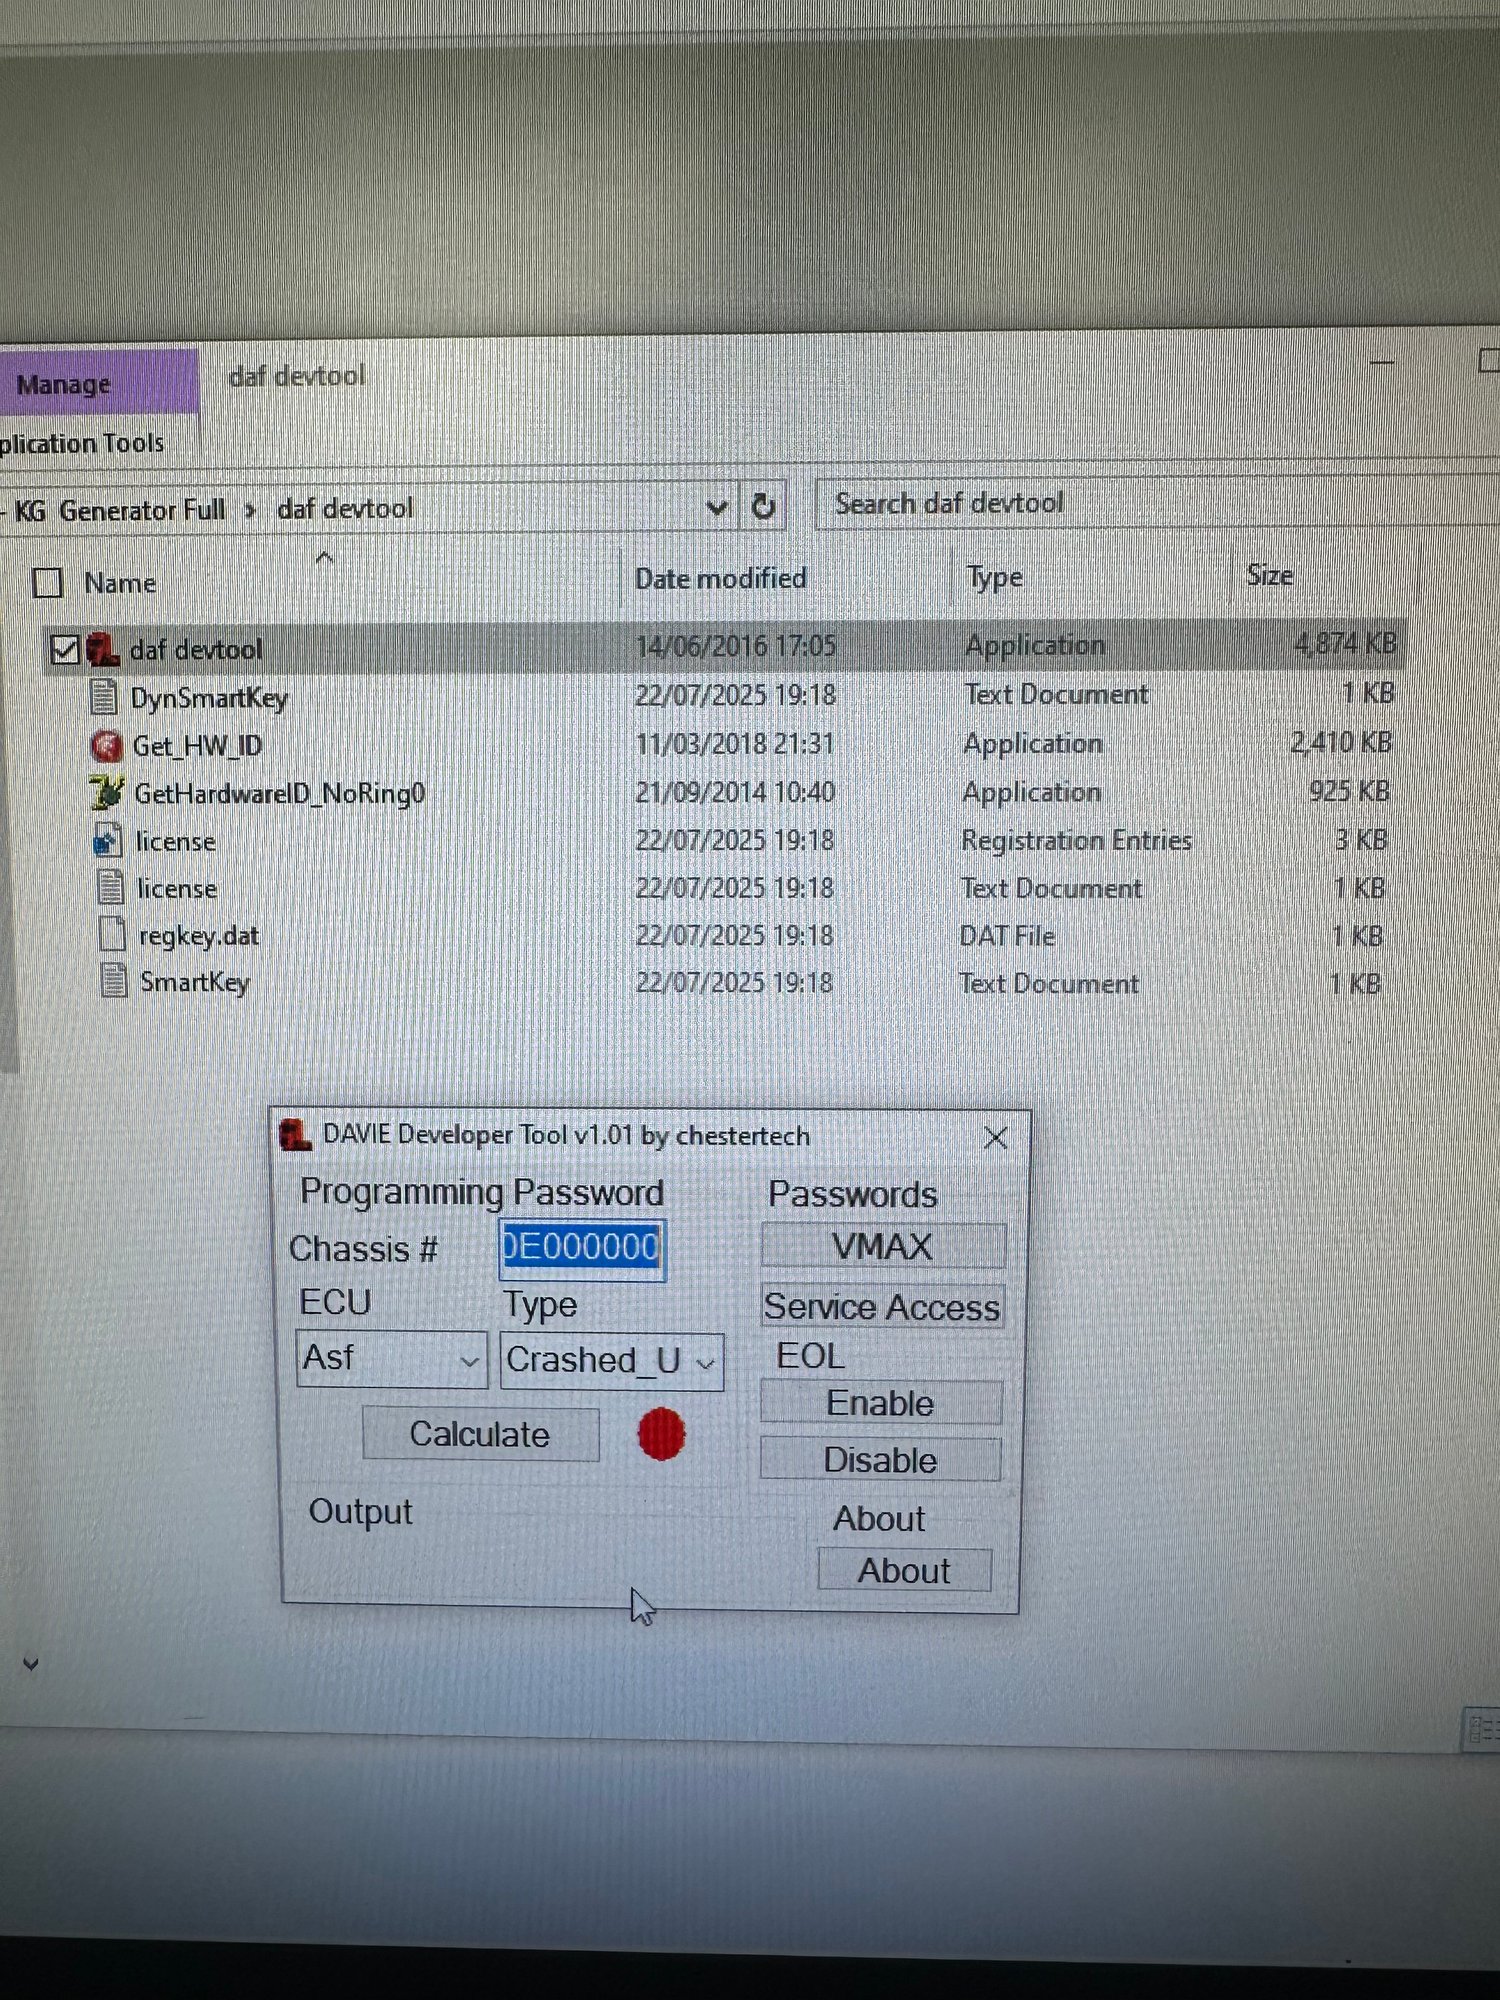Image resolution: width=1500 pixels, height=2000 pixels.
Task: Click the VMAX password button
Action: tap(883, 1247)
